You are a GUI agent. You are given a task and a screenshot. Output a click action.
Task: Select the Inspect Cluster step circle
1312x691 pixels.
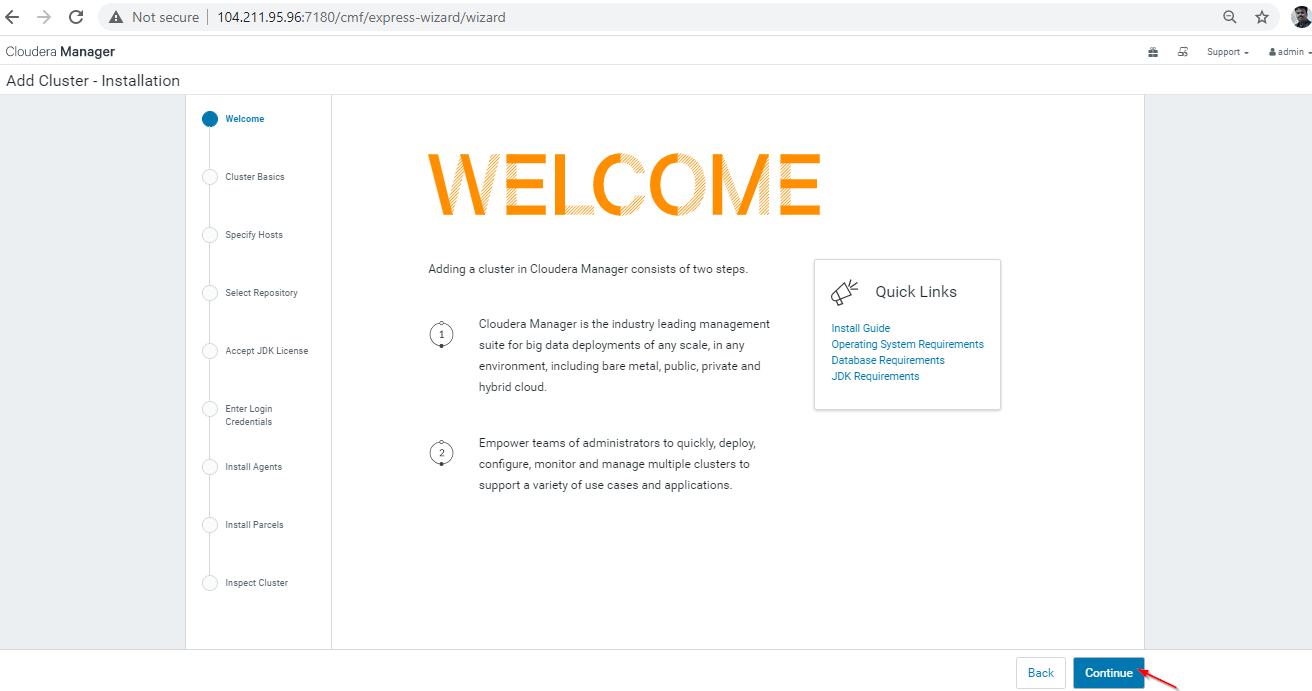(210, 583)
